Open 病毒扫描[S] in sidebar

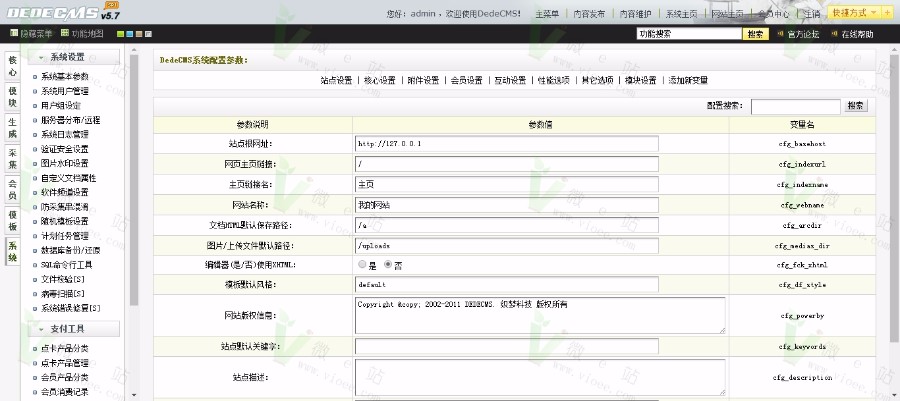[63, 294]
